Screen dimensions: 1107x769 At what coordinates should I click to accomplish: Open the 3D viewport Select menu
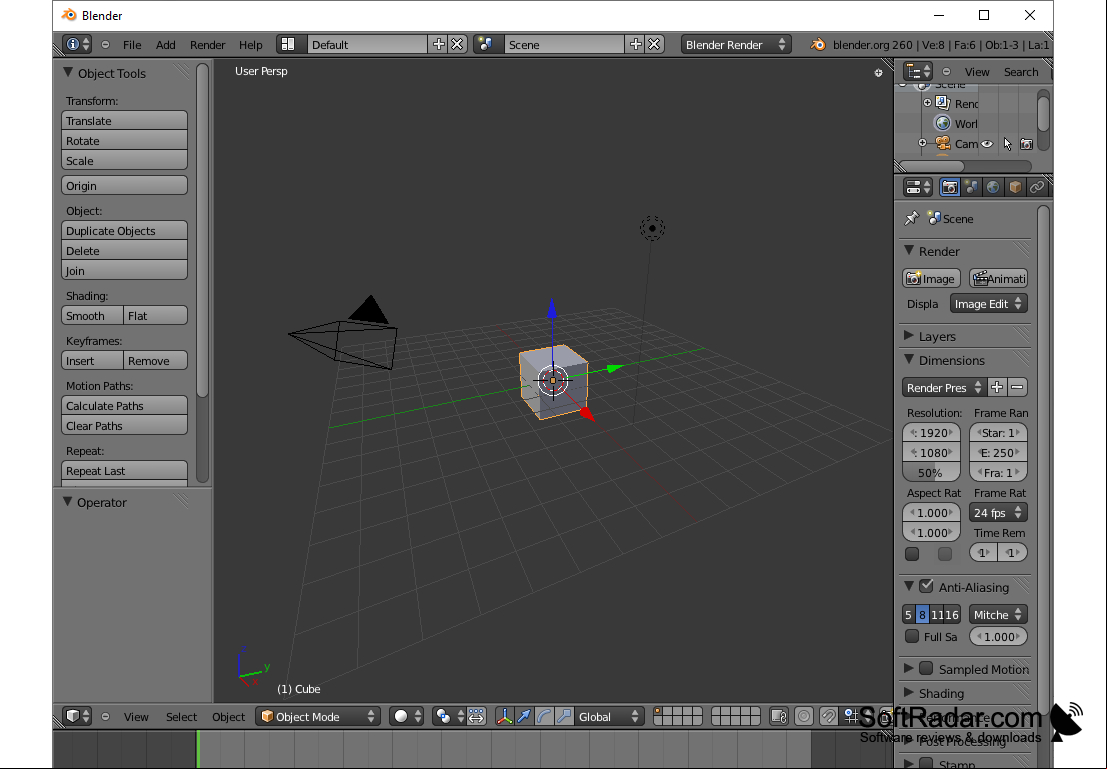(x=181, y=716)
